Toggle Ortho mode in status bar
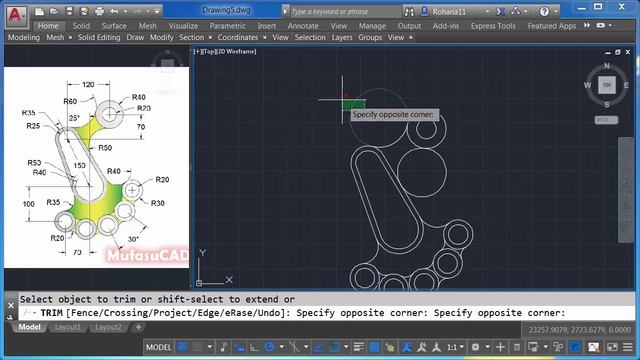 pyautogui.click(x=254, y=347)
